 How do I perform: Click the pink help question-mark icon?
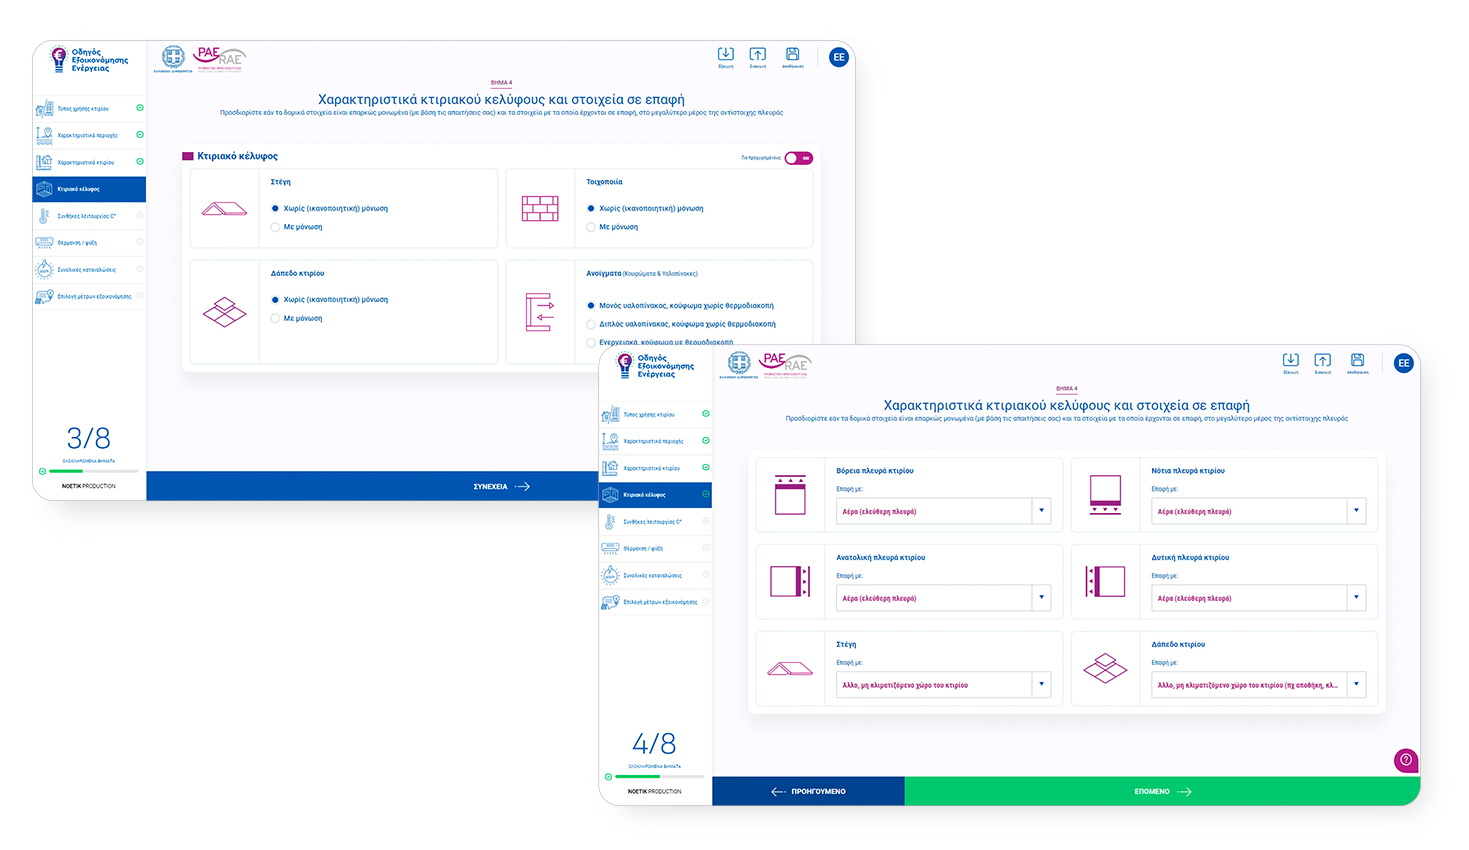tap(1405, 760)
